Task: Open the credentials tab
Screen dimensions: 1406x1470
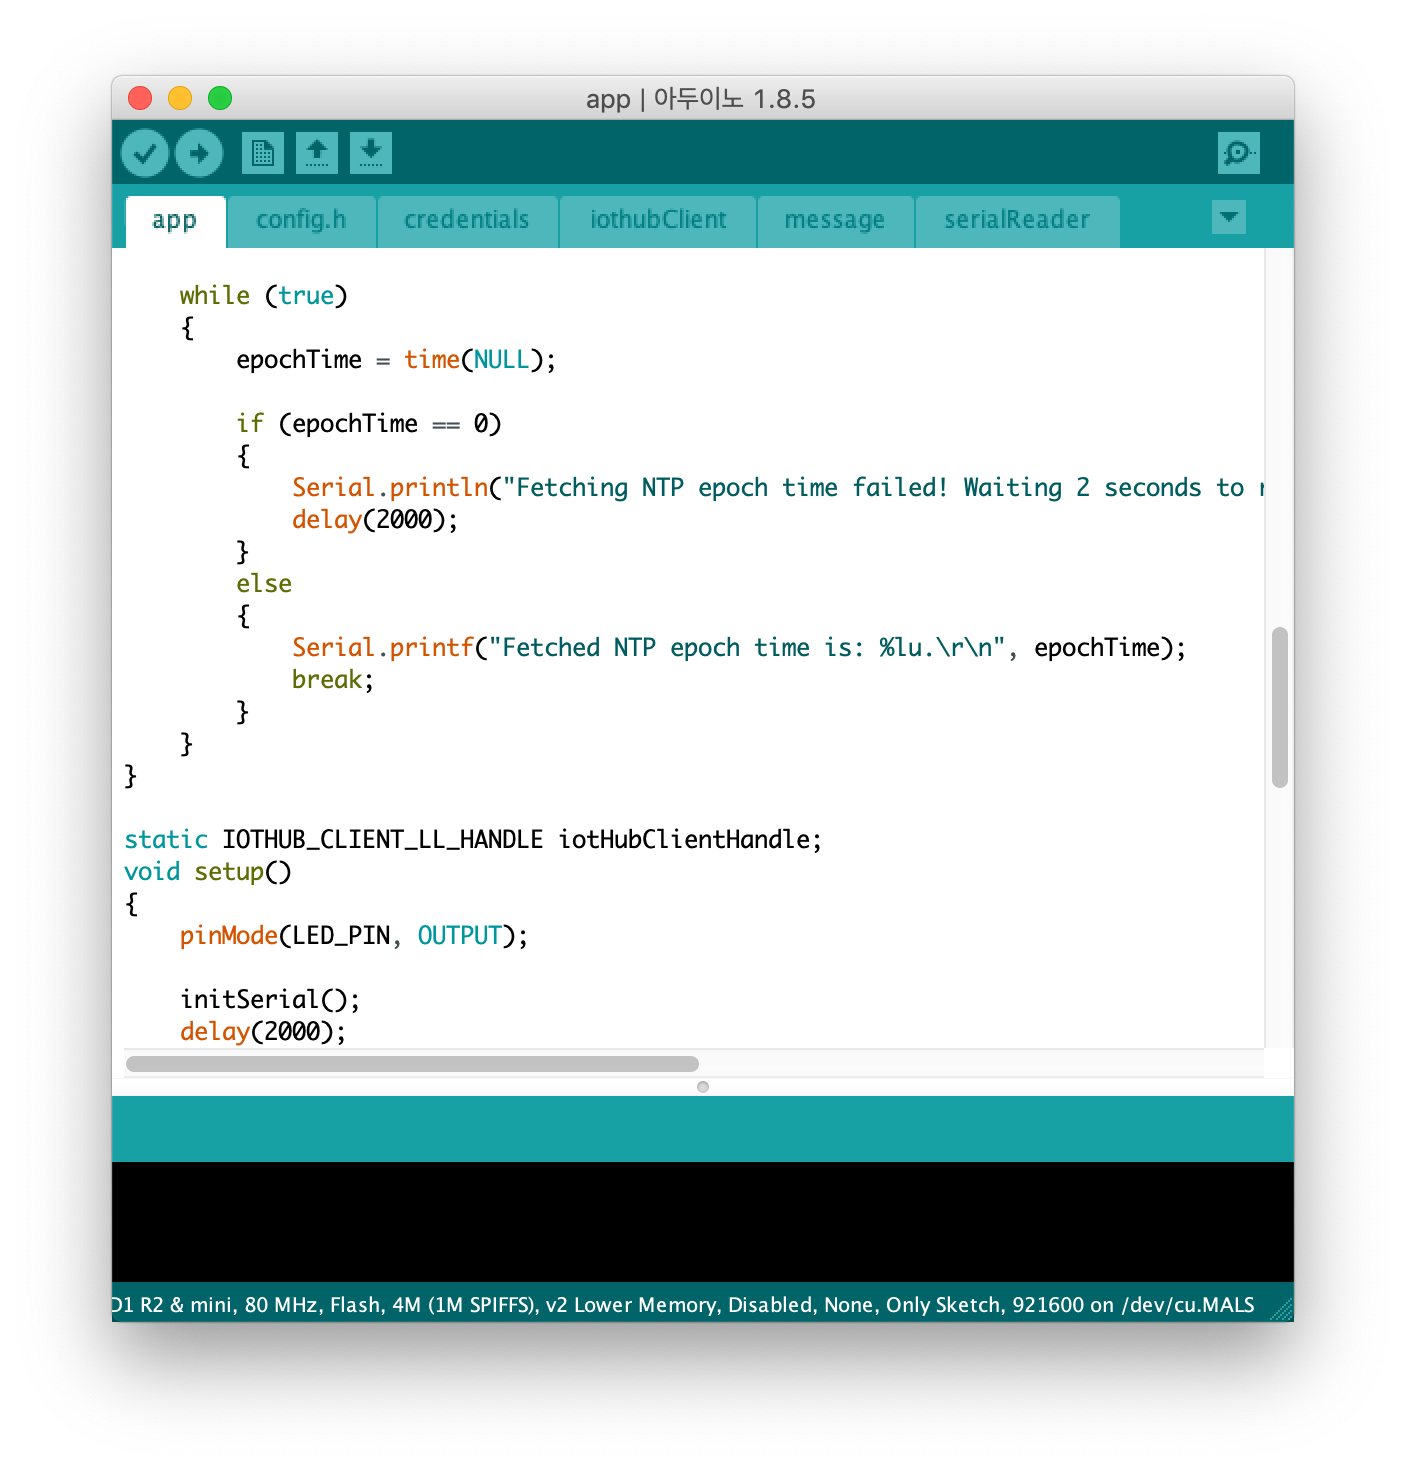Action: coord(467,221)
